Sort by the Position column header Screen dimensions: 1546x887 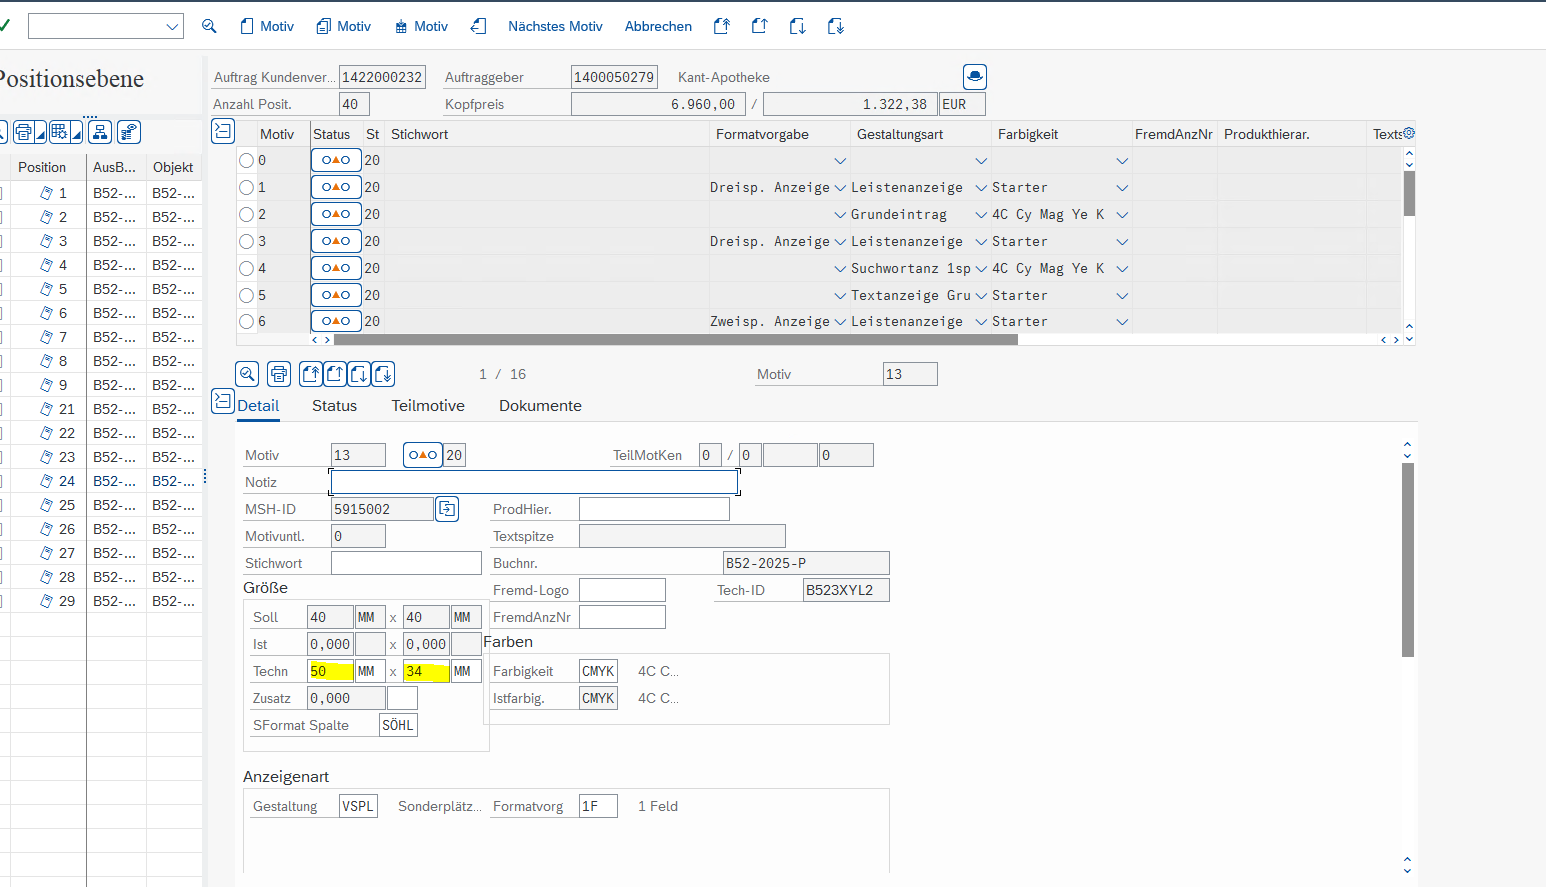click(x=42, y=167)
